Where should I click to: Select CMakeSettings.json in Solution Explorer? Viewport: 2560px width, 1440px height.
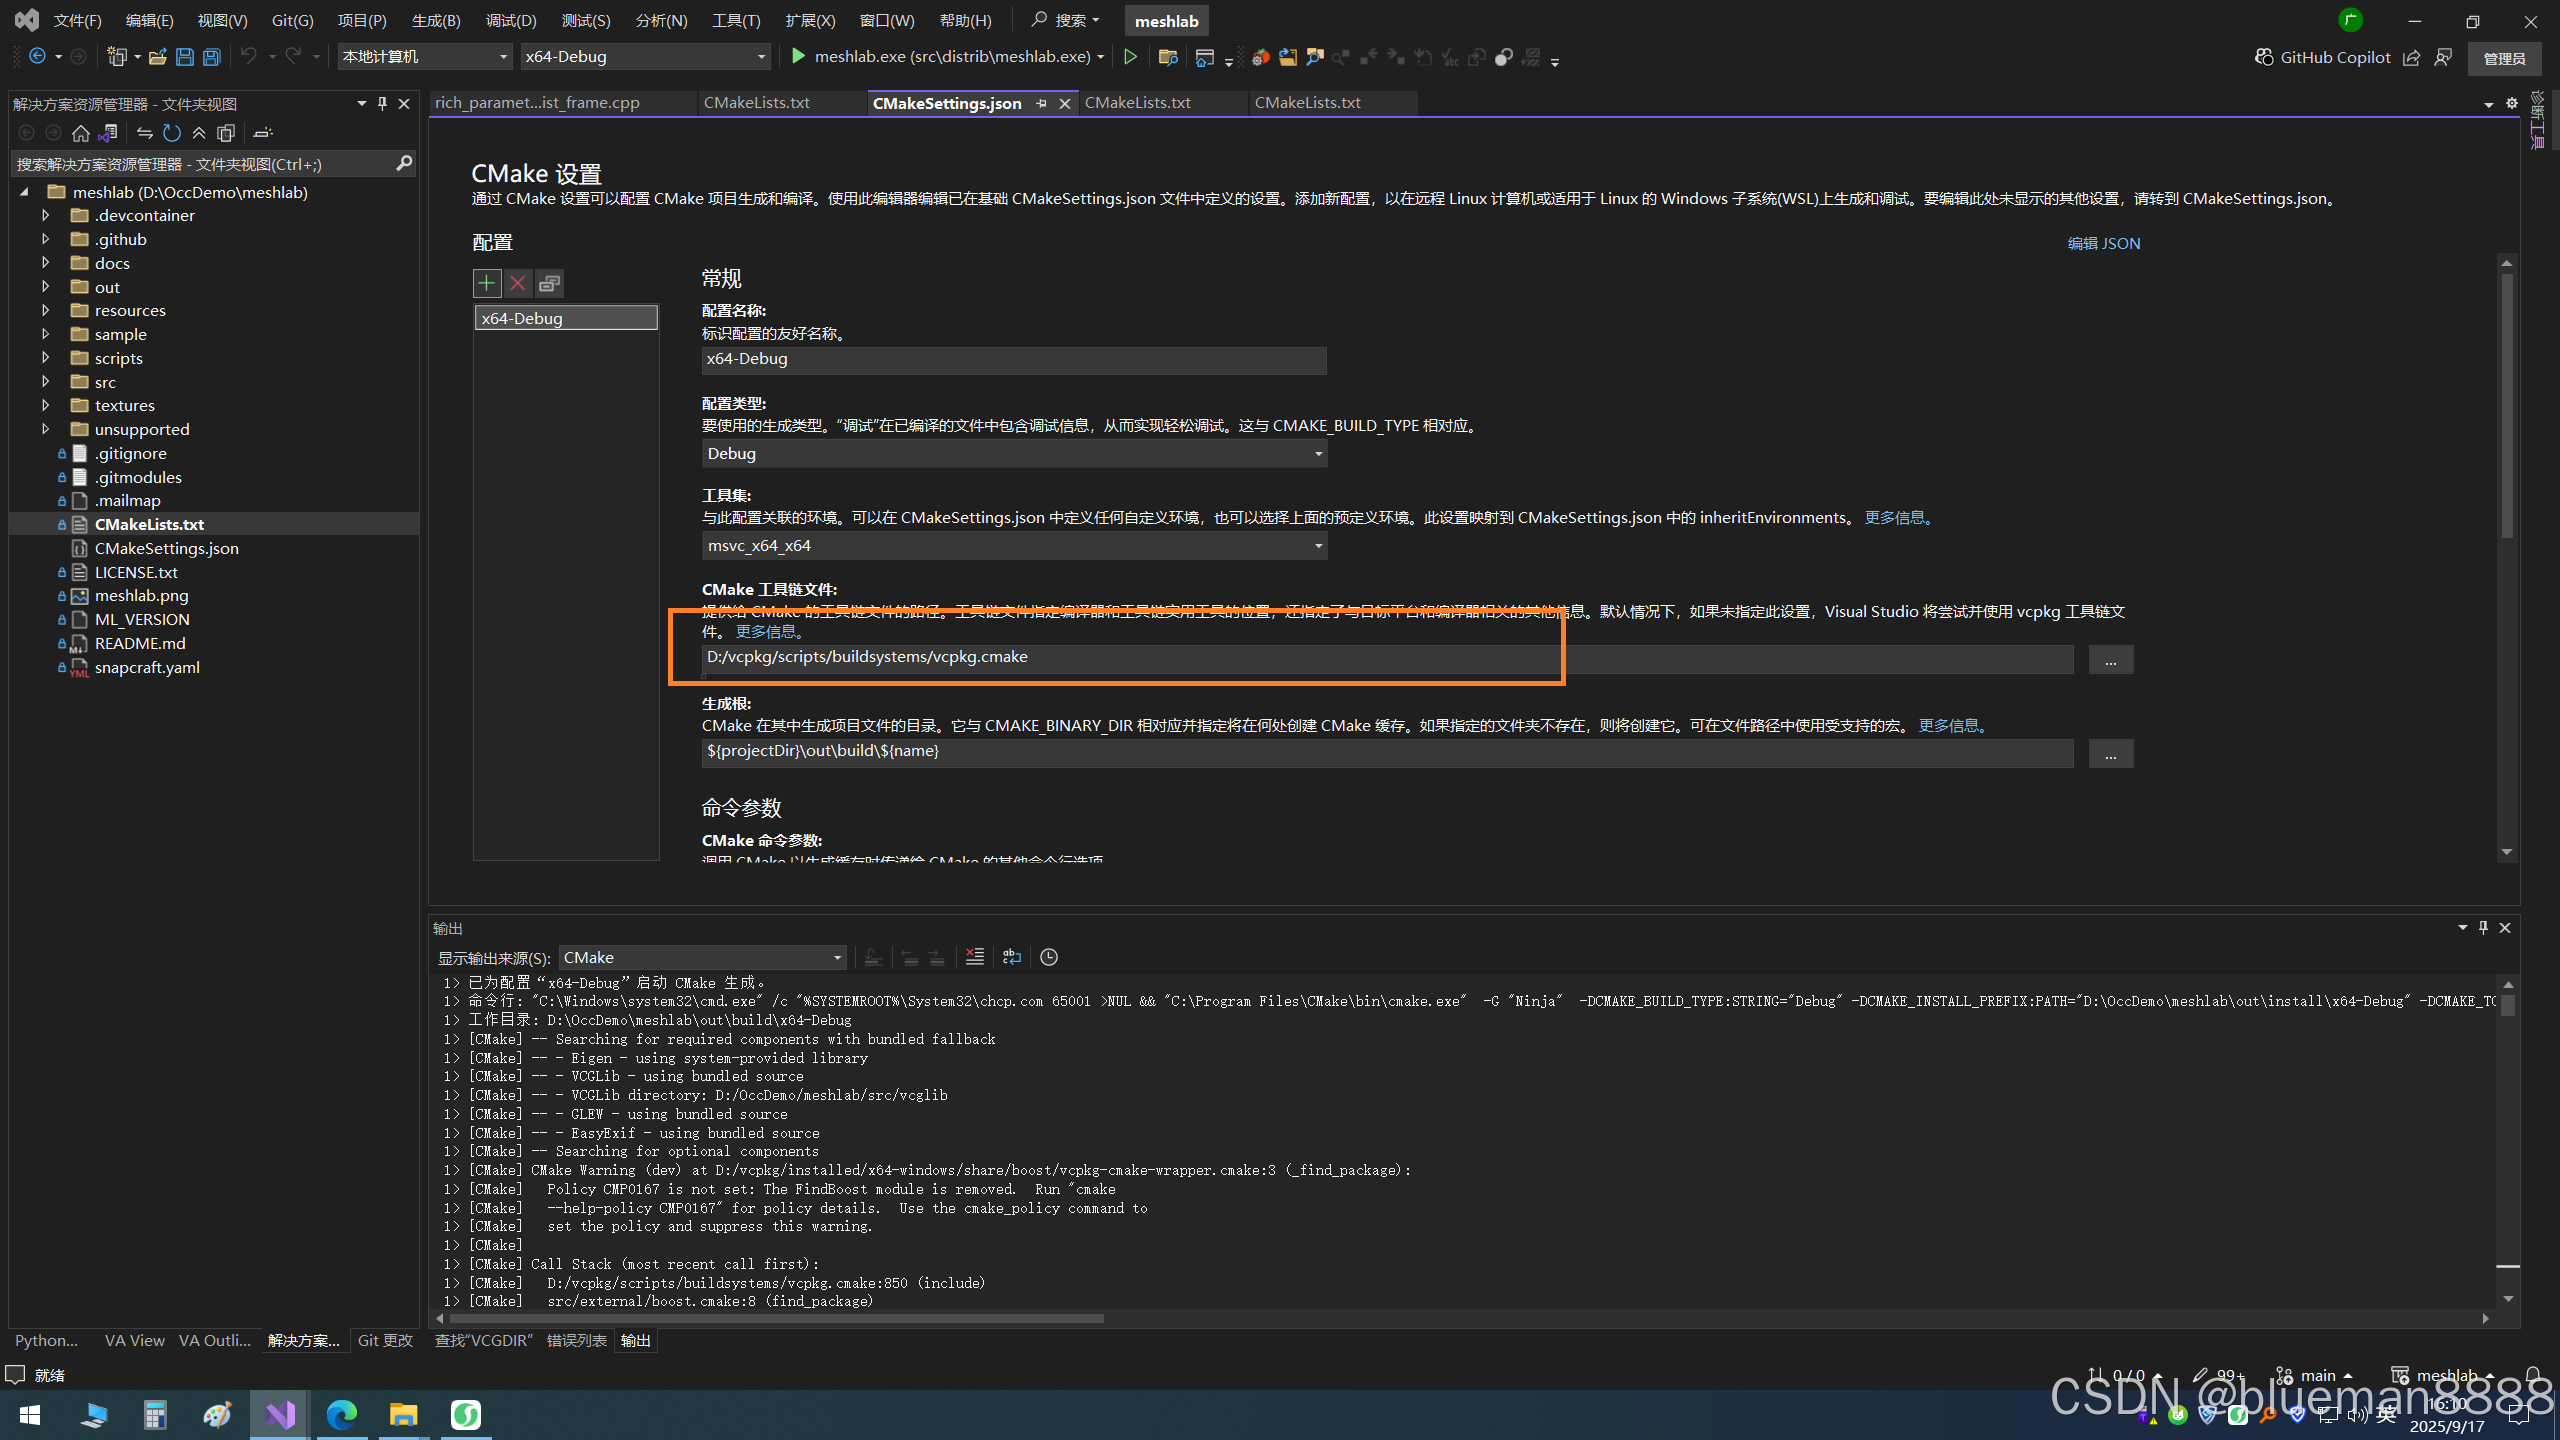click(x=166, y=548)
